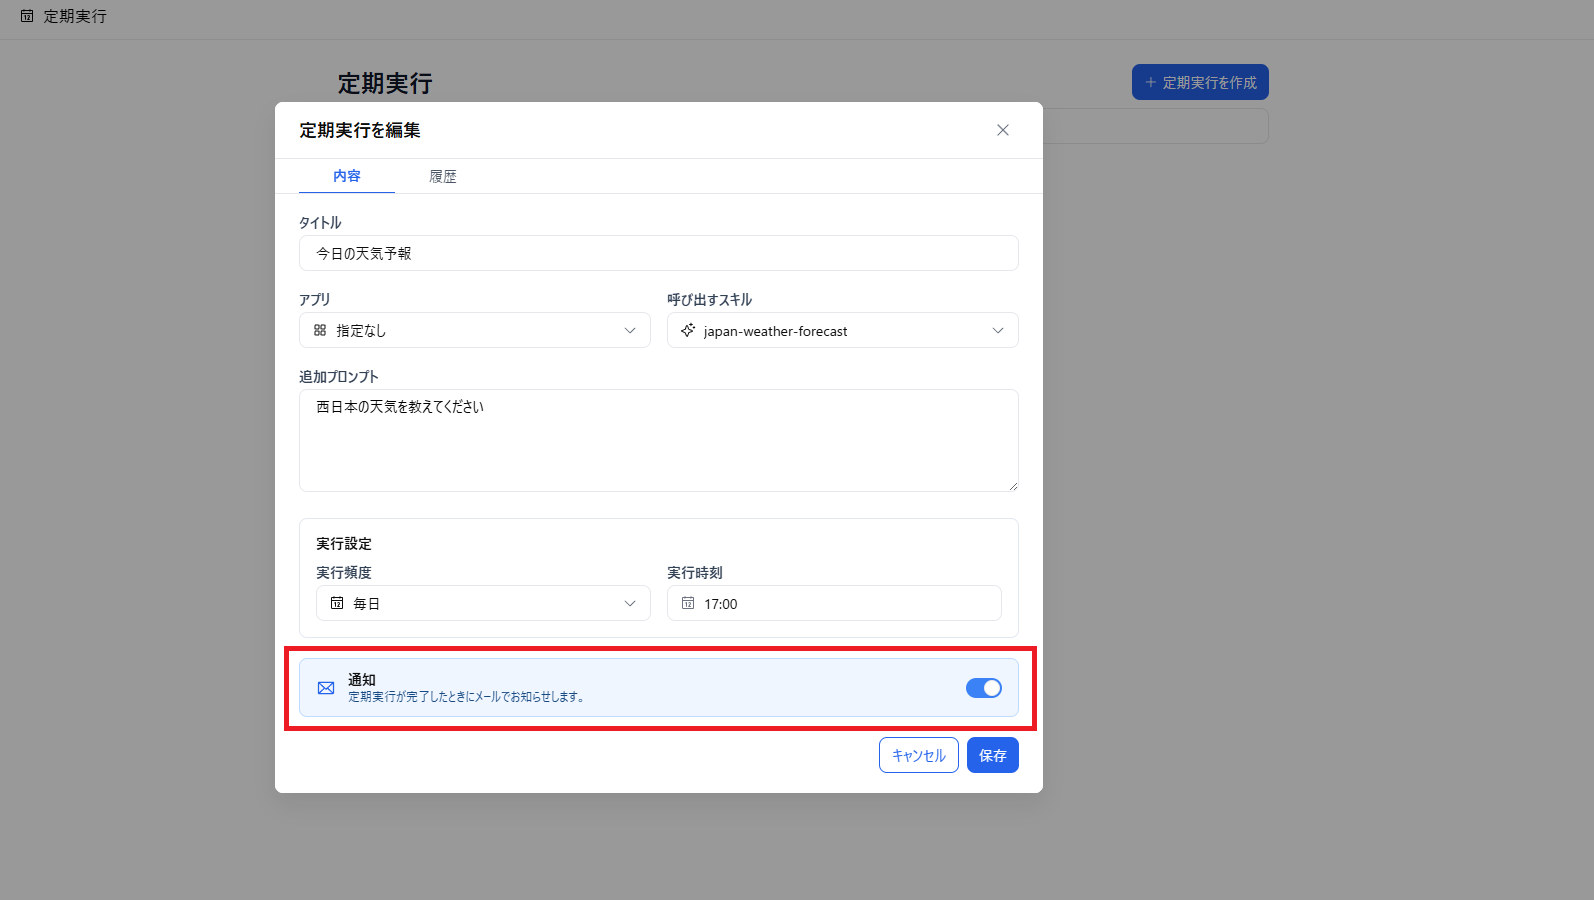
Task: Focus the タイトル field containing 今日の天気予報
Action: click(x=659, y=253)
